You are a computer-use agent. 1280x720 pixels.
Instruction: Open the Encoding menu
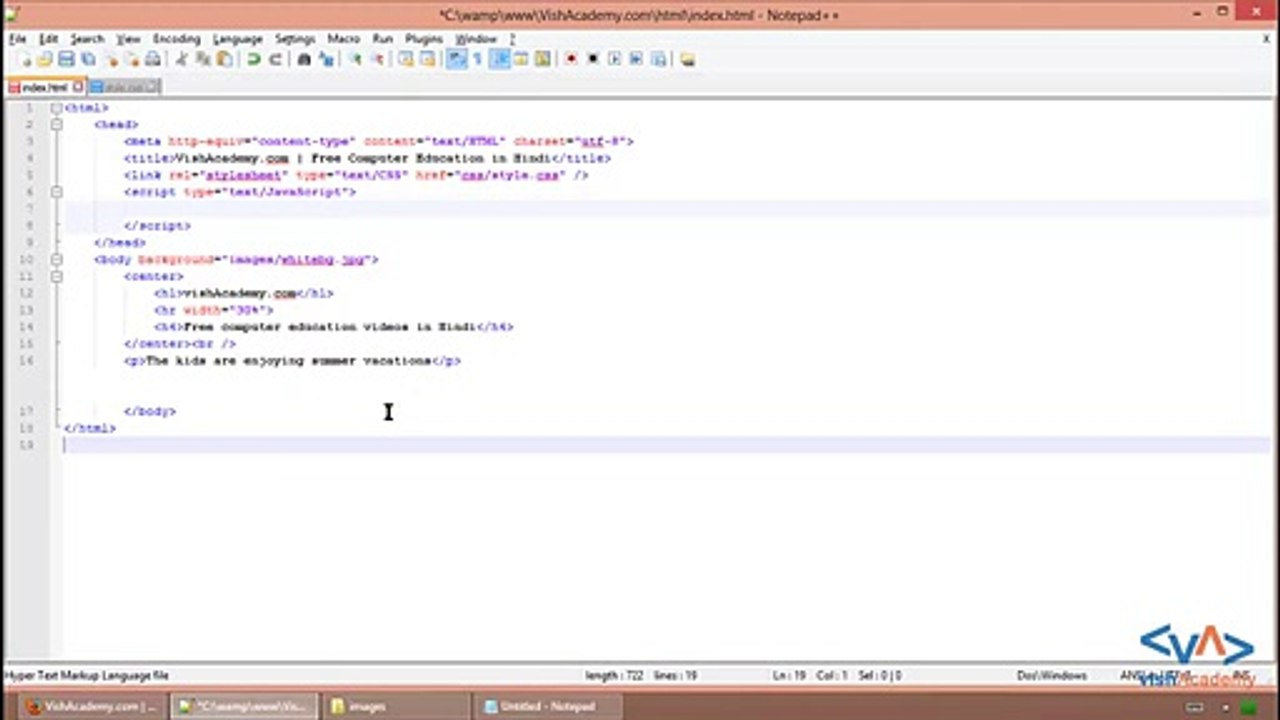pos(176,39)
